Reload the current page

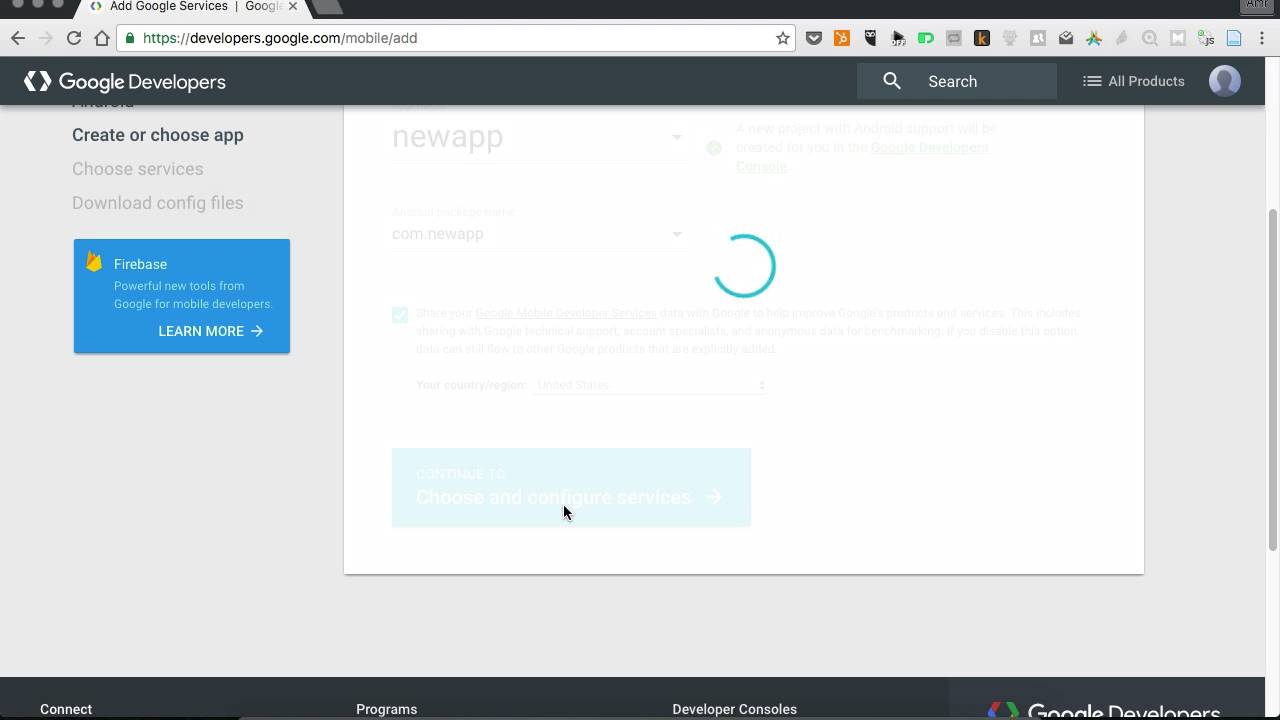74,38
